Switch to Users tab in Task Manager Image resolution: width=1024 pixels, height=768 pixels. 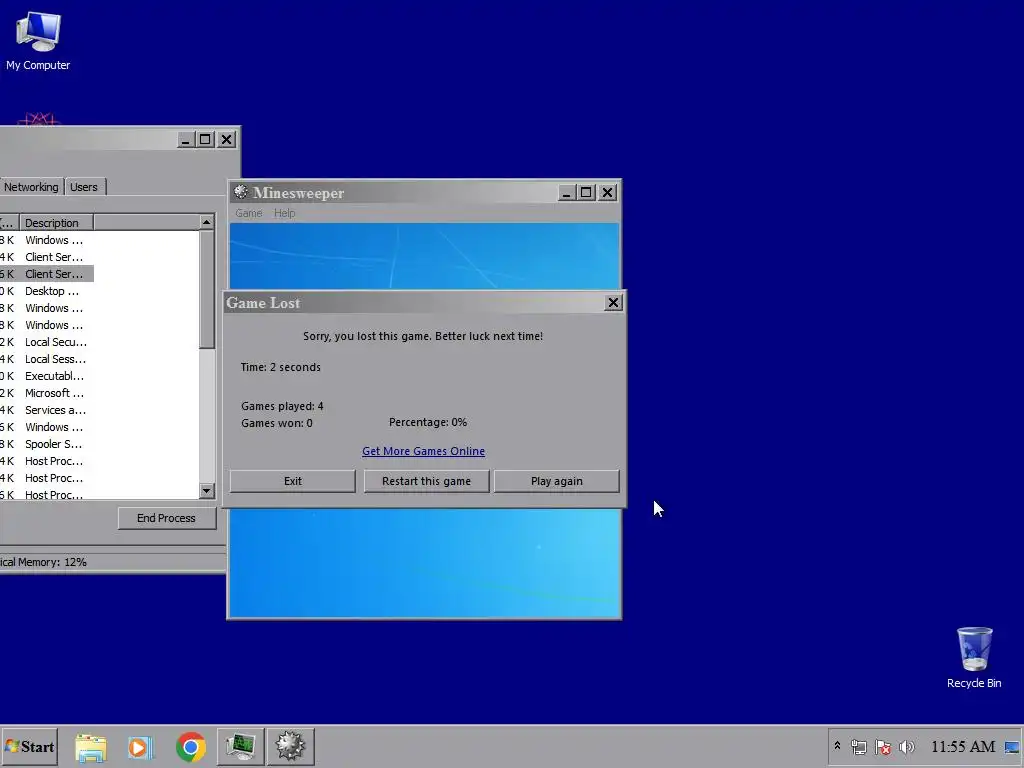[x=84, y=187]
